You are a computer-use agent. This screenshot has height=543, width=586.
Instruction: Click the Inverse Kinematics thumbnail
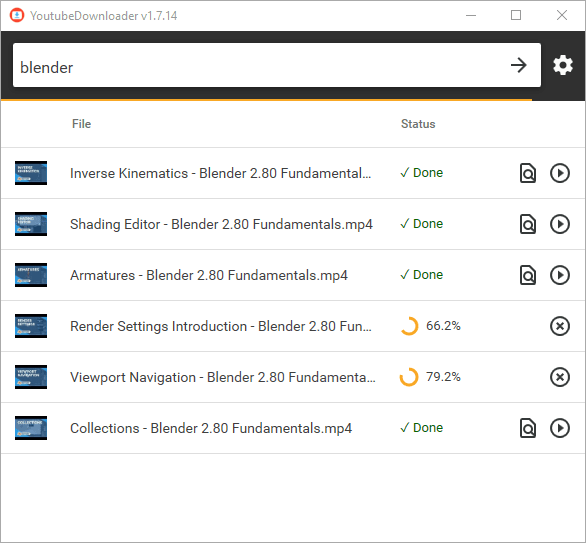[31, 173]
